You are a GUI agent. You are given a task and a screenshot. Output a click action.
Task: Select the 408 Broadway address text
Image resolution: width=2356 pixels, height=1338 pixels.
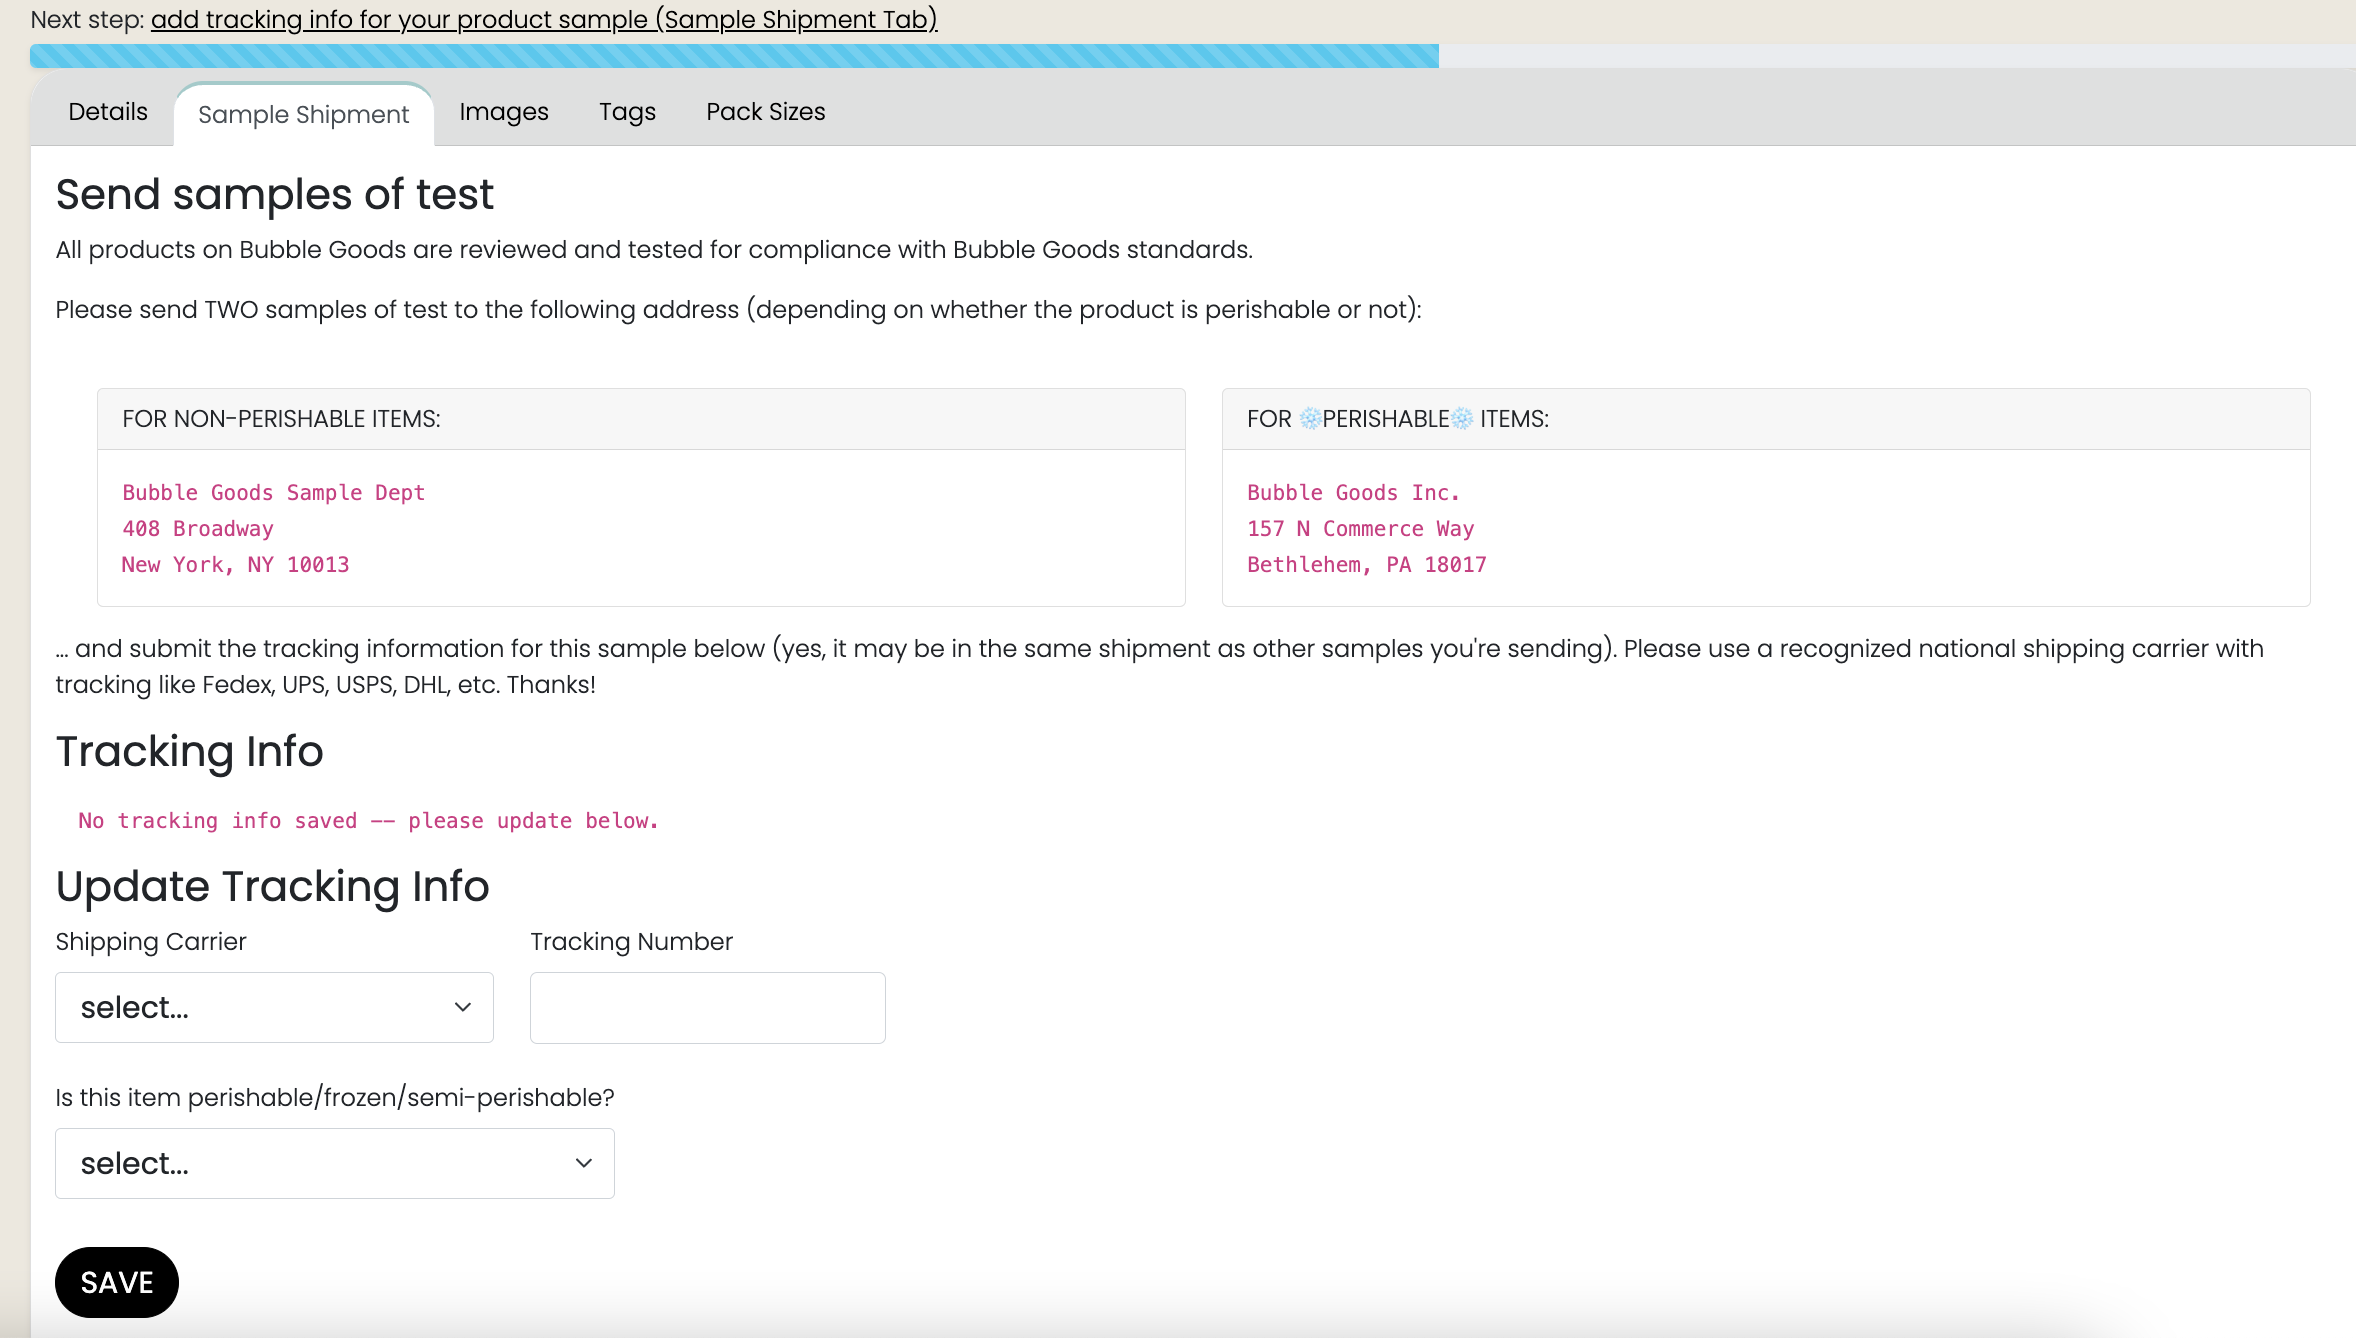click(x=198, y=529)
